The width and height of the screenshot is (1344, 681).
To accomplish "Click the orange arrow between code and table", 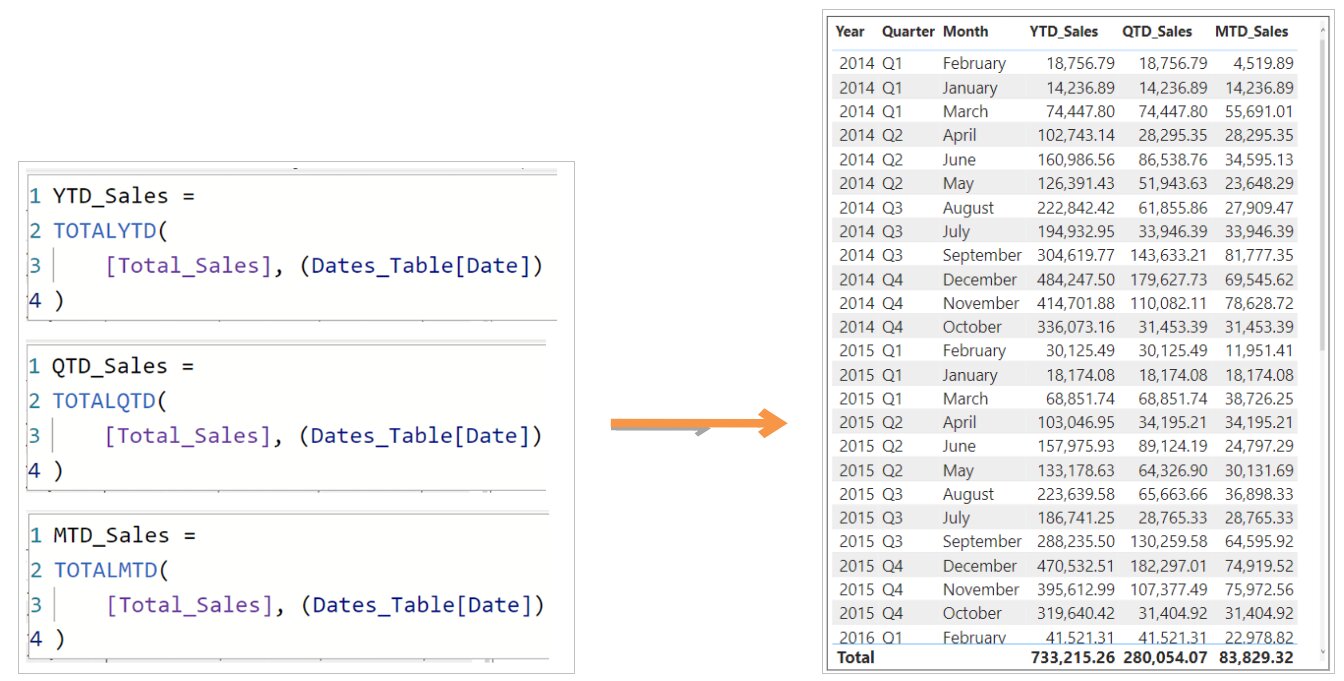I will tap(698, 423).
